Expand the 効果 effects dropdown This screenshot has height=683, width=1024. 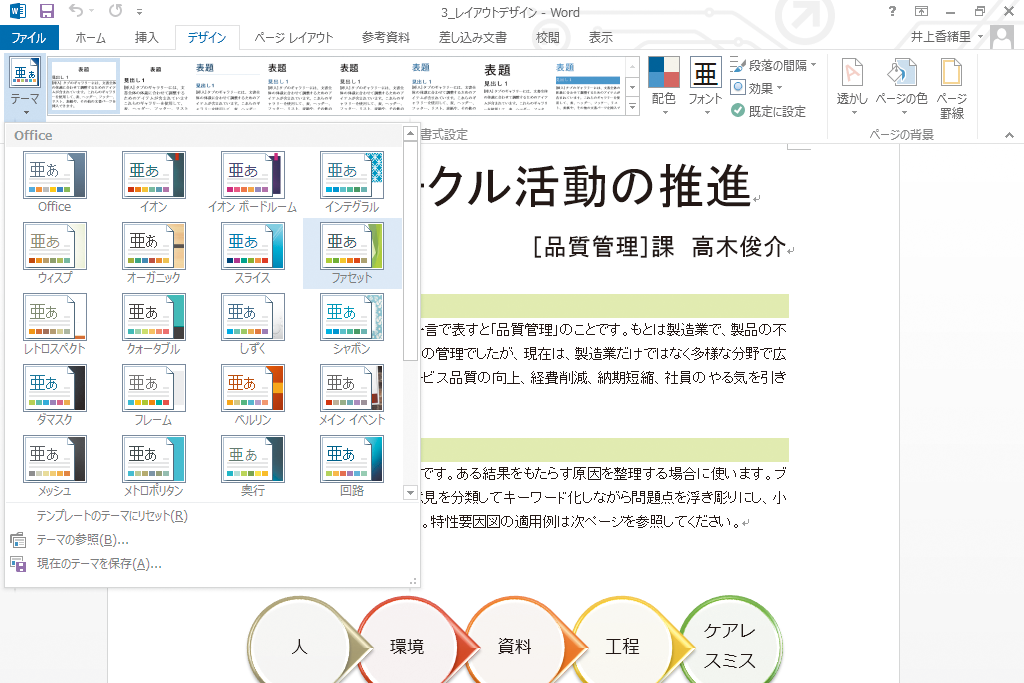(756, 88)
